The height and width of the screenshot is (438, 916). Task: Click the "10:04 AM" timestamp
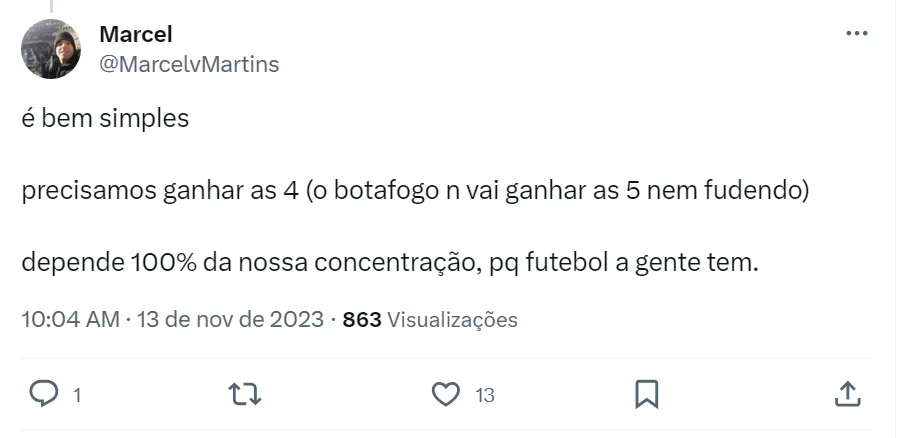click(x=69, y=320)
